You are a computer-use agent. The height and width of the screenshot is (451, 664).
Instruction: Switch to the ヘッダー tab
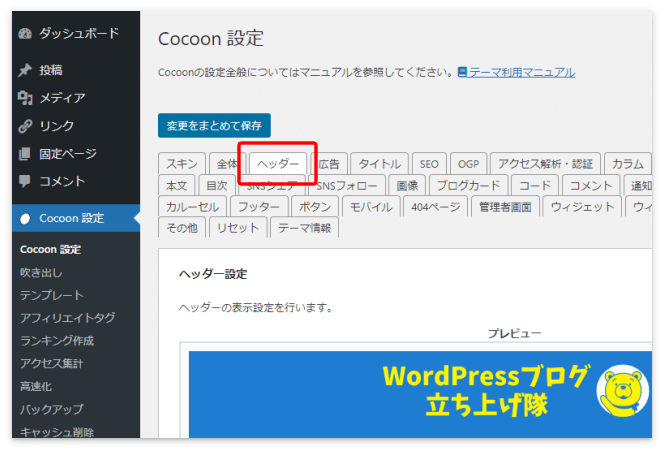point(278,163)
